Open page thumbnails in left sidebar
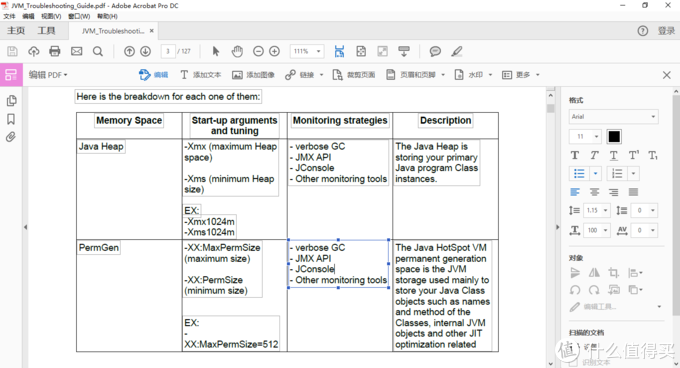This screenshot has height=368, width=680. tap(11, 101)
